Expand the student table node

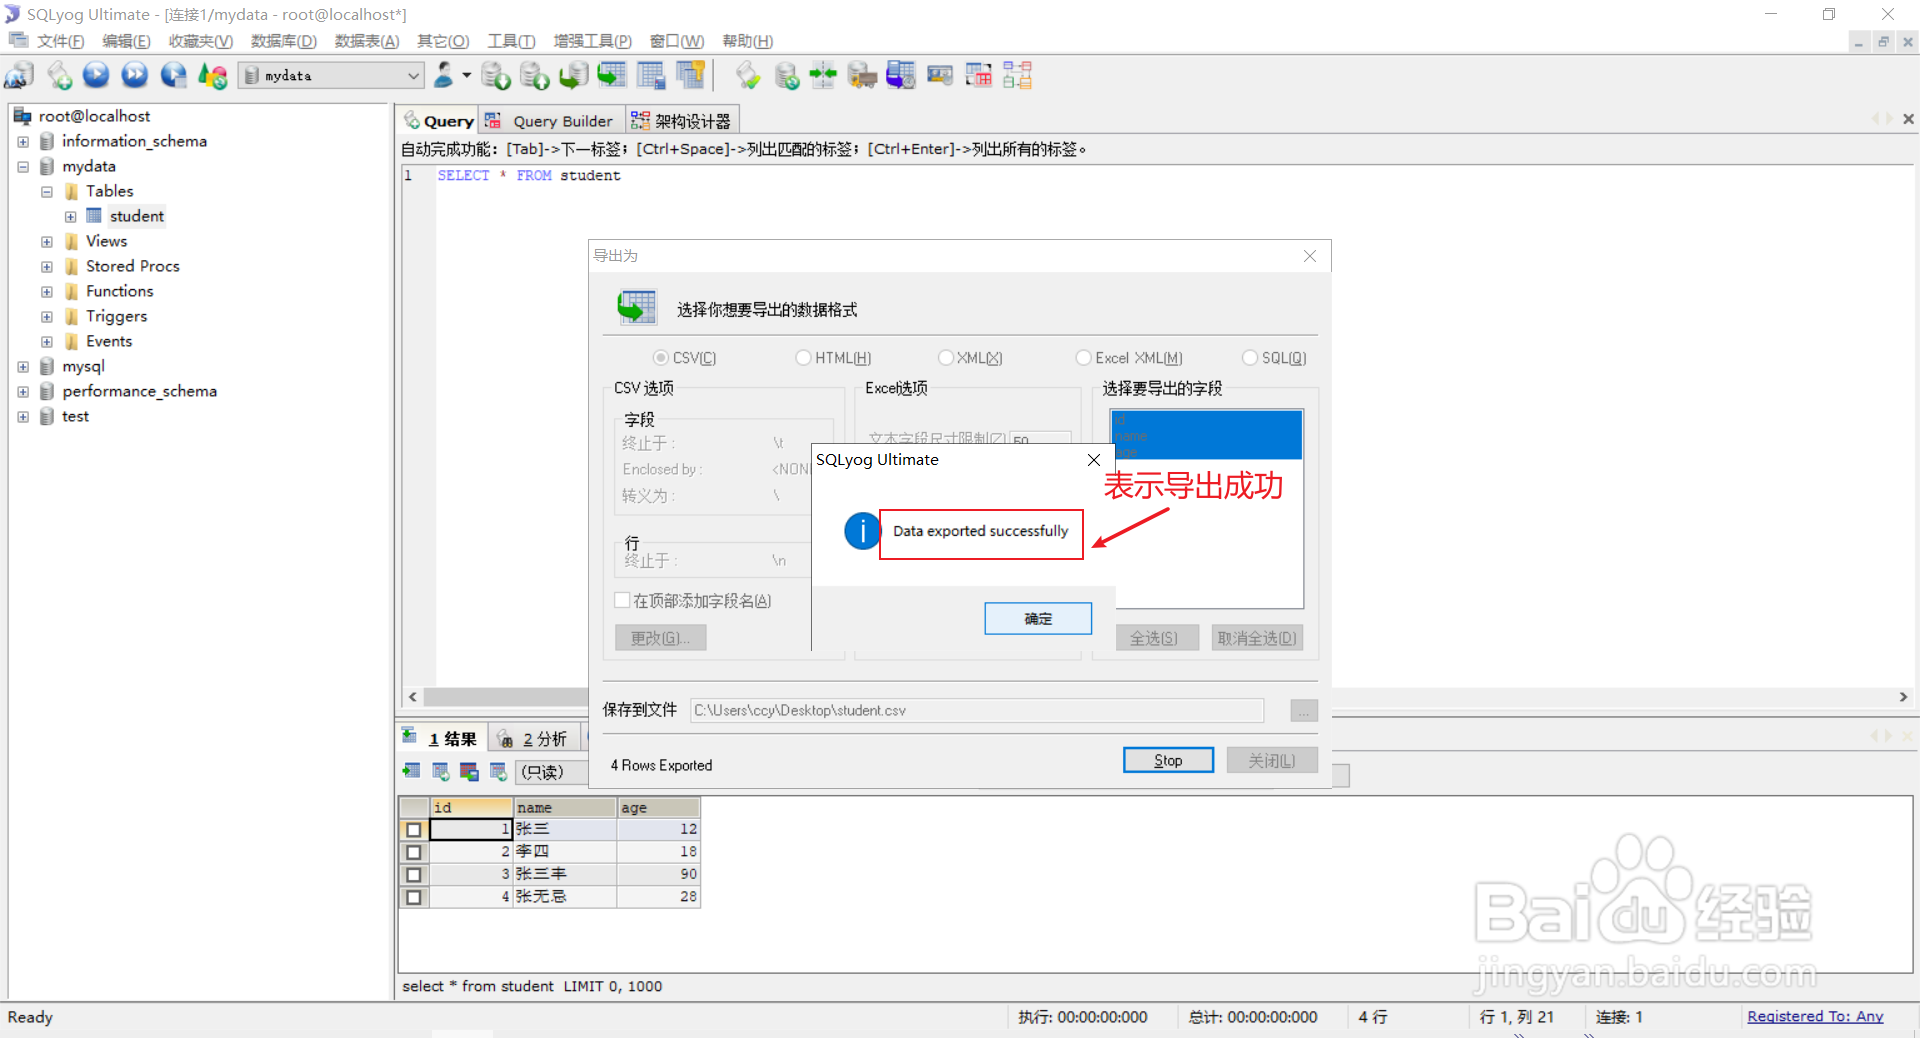pos(71,217)
